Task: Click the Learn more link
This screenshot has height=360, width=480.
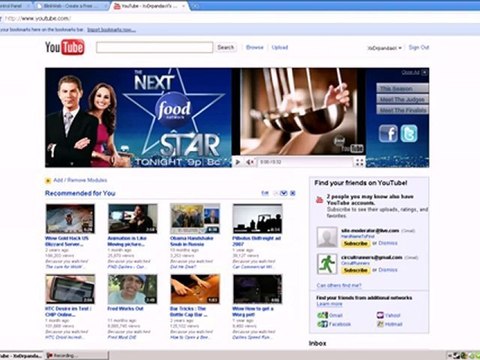Action: 329,304
